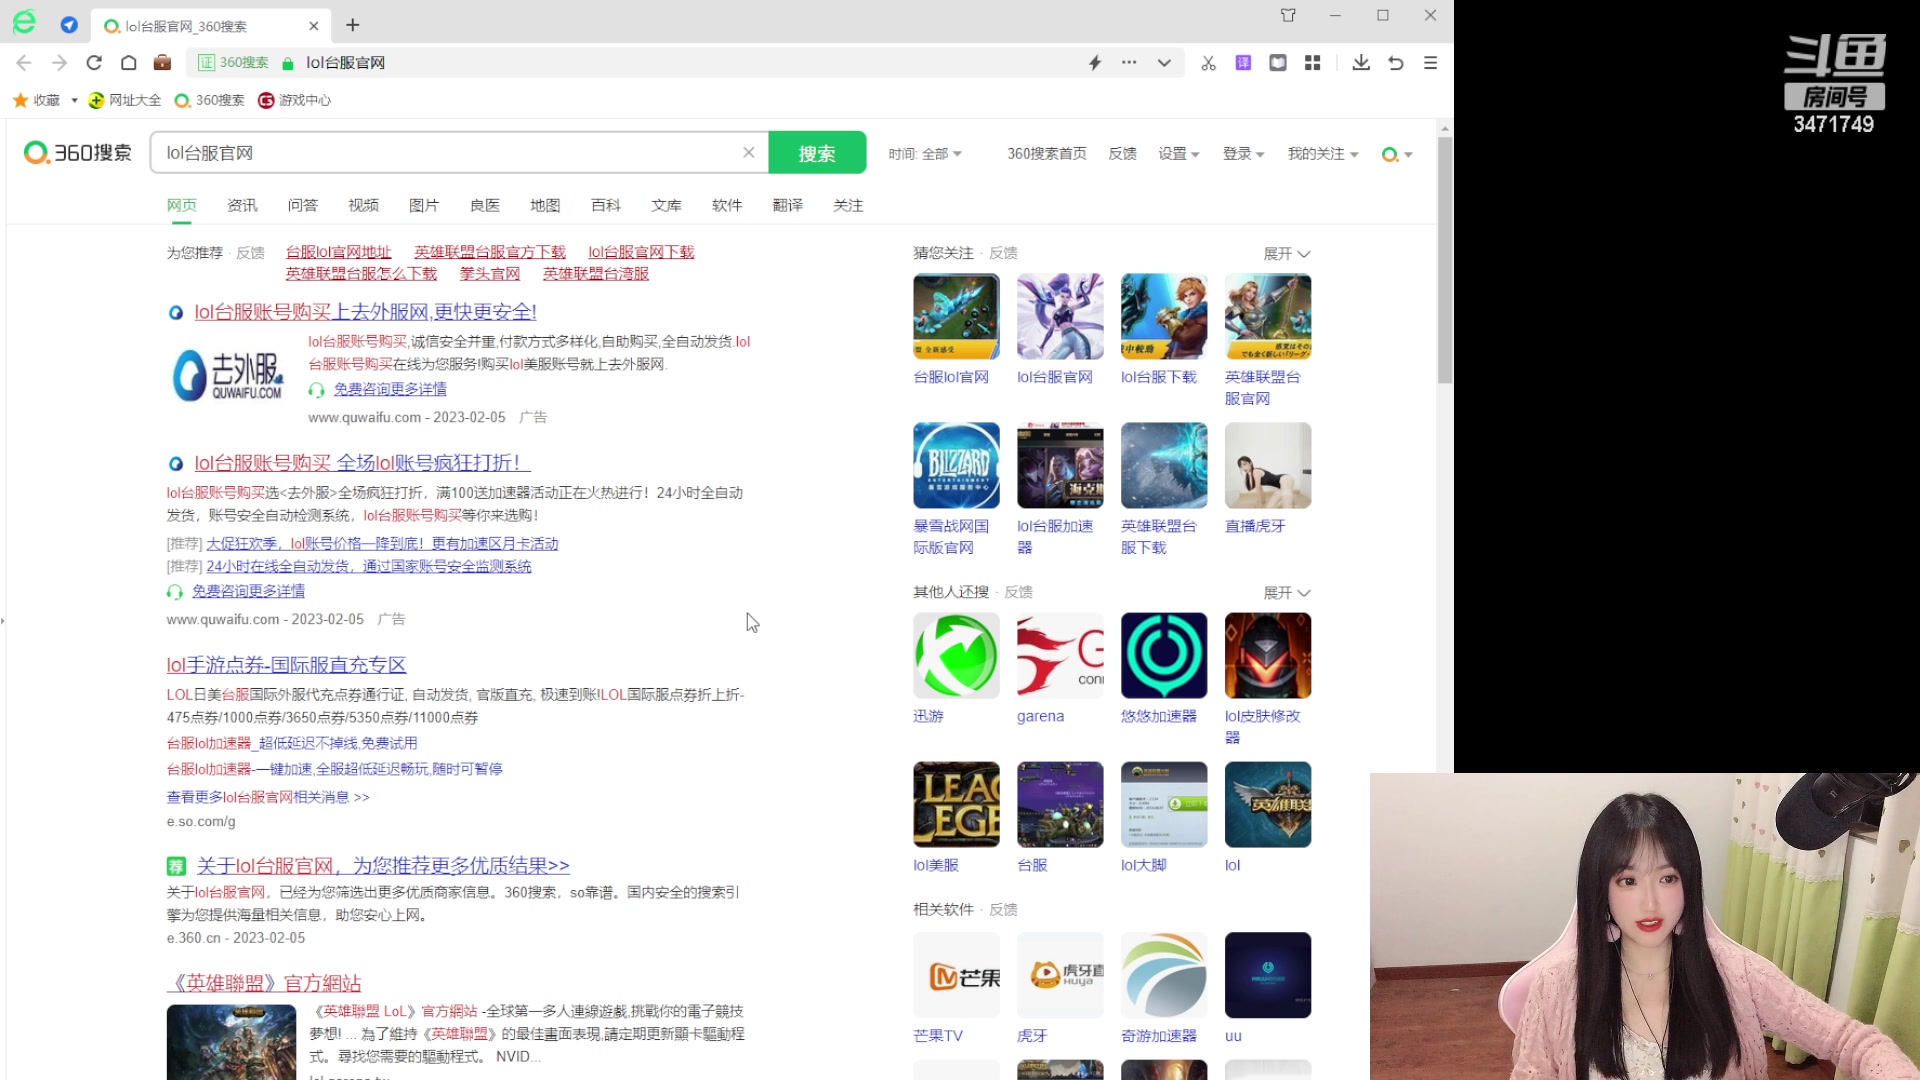Click the skin shirt icon in title bar
Screen dimensions: 1920x1080
click(1288, 15)
